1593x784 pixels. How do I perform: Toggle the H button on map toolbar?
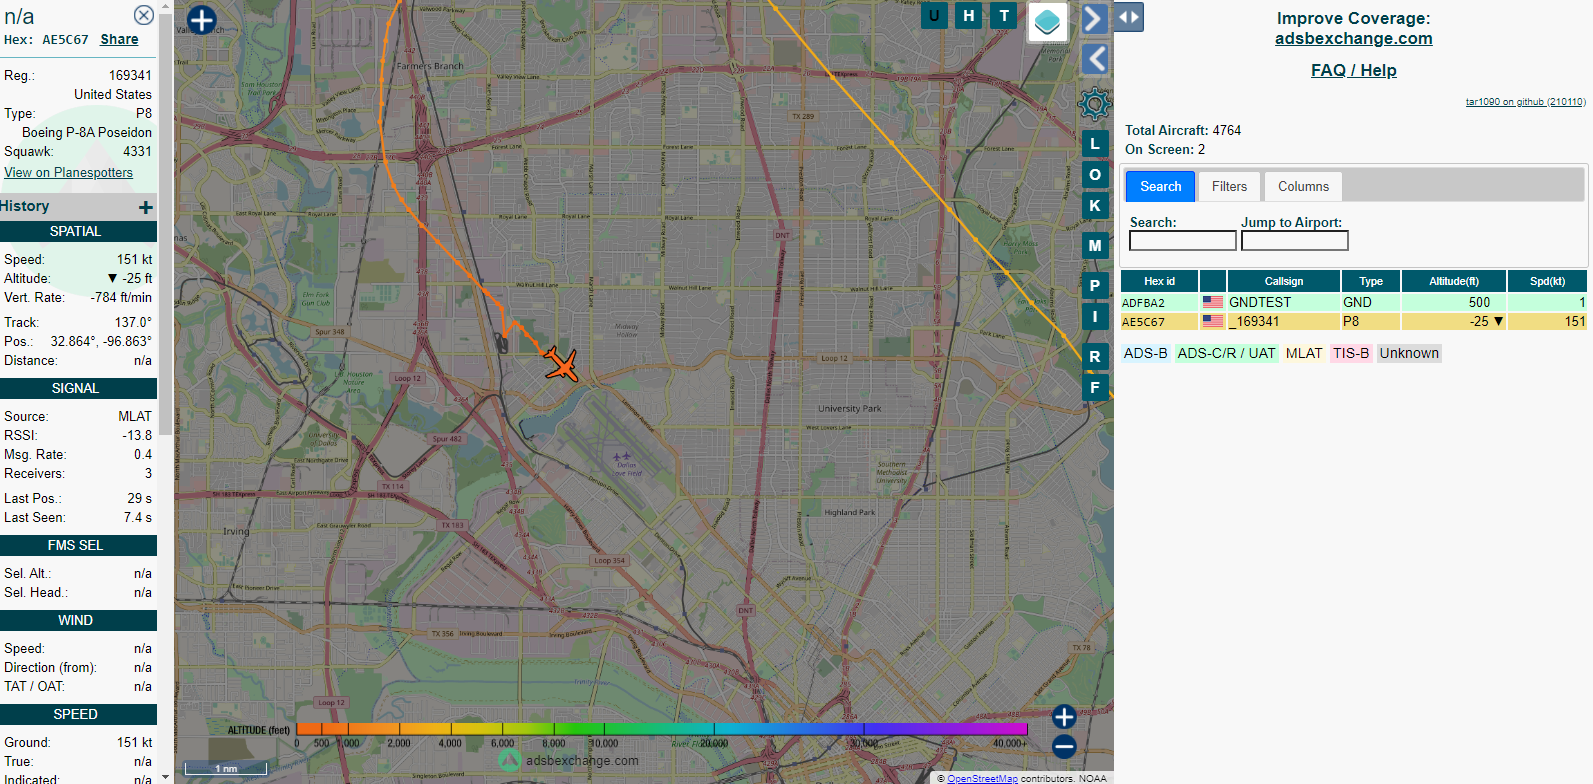tap(969, 15)
